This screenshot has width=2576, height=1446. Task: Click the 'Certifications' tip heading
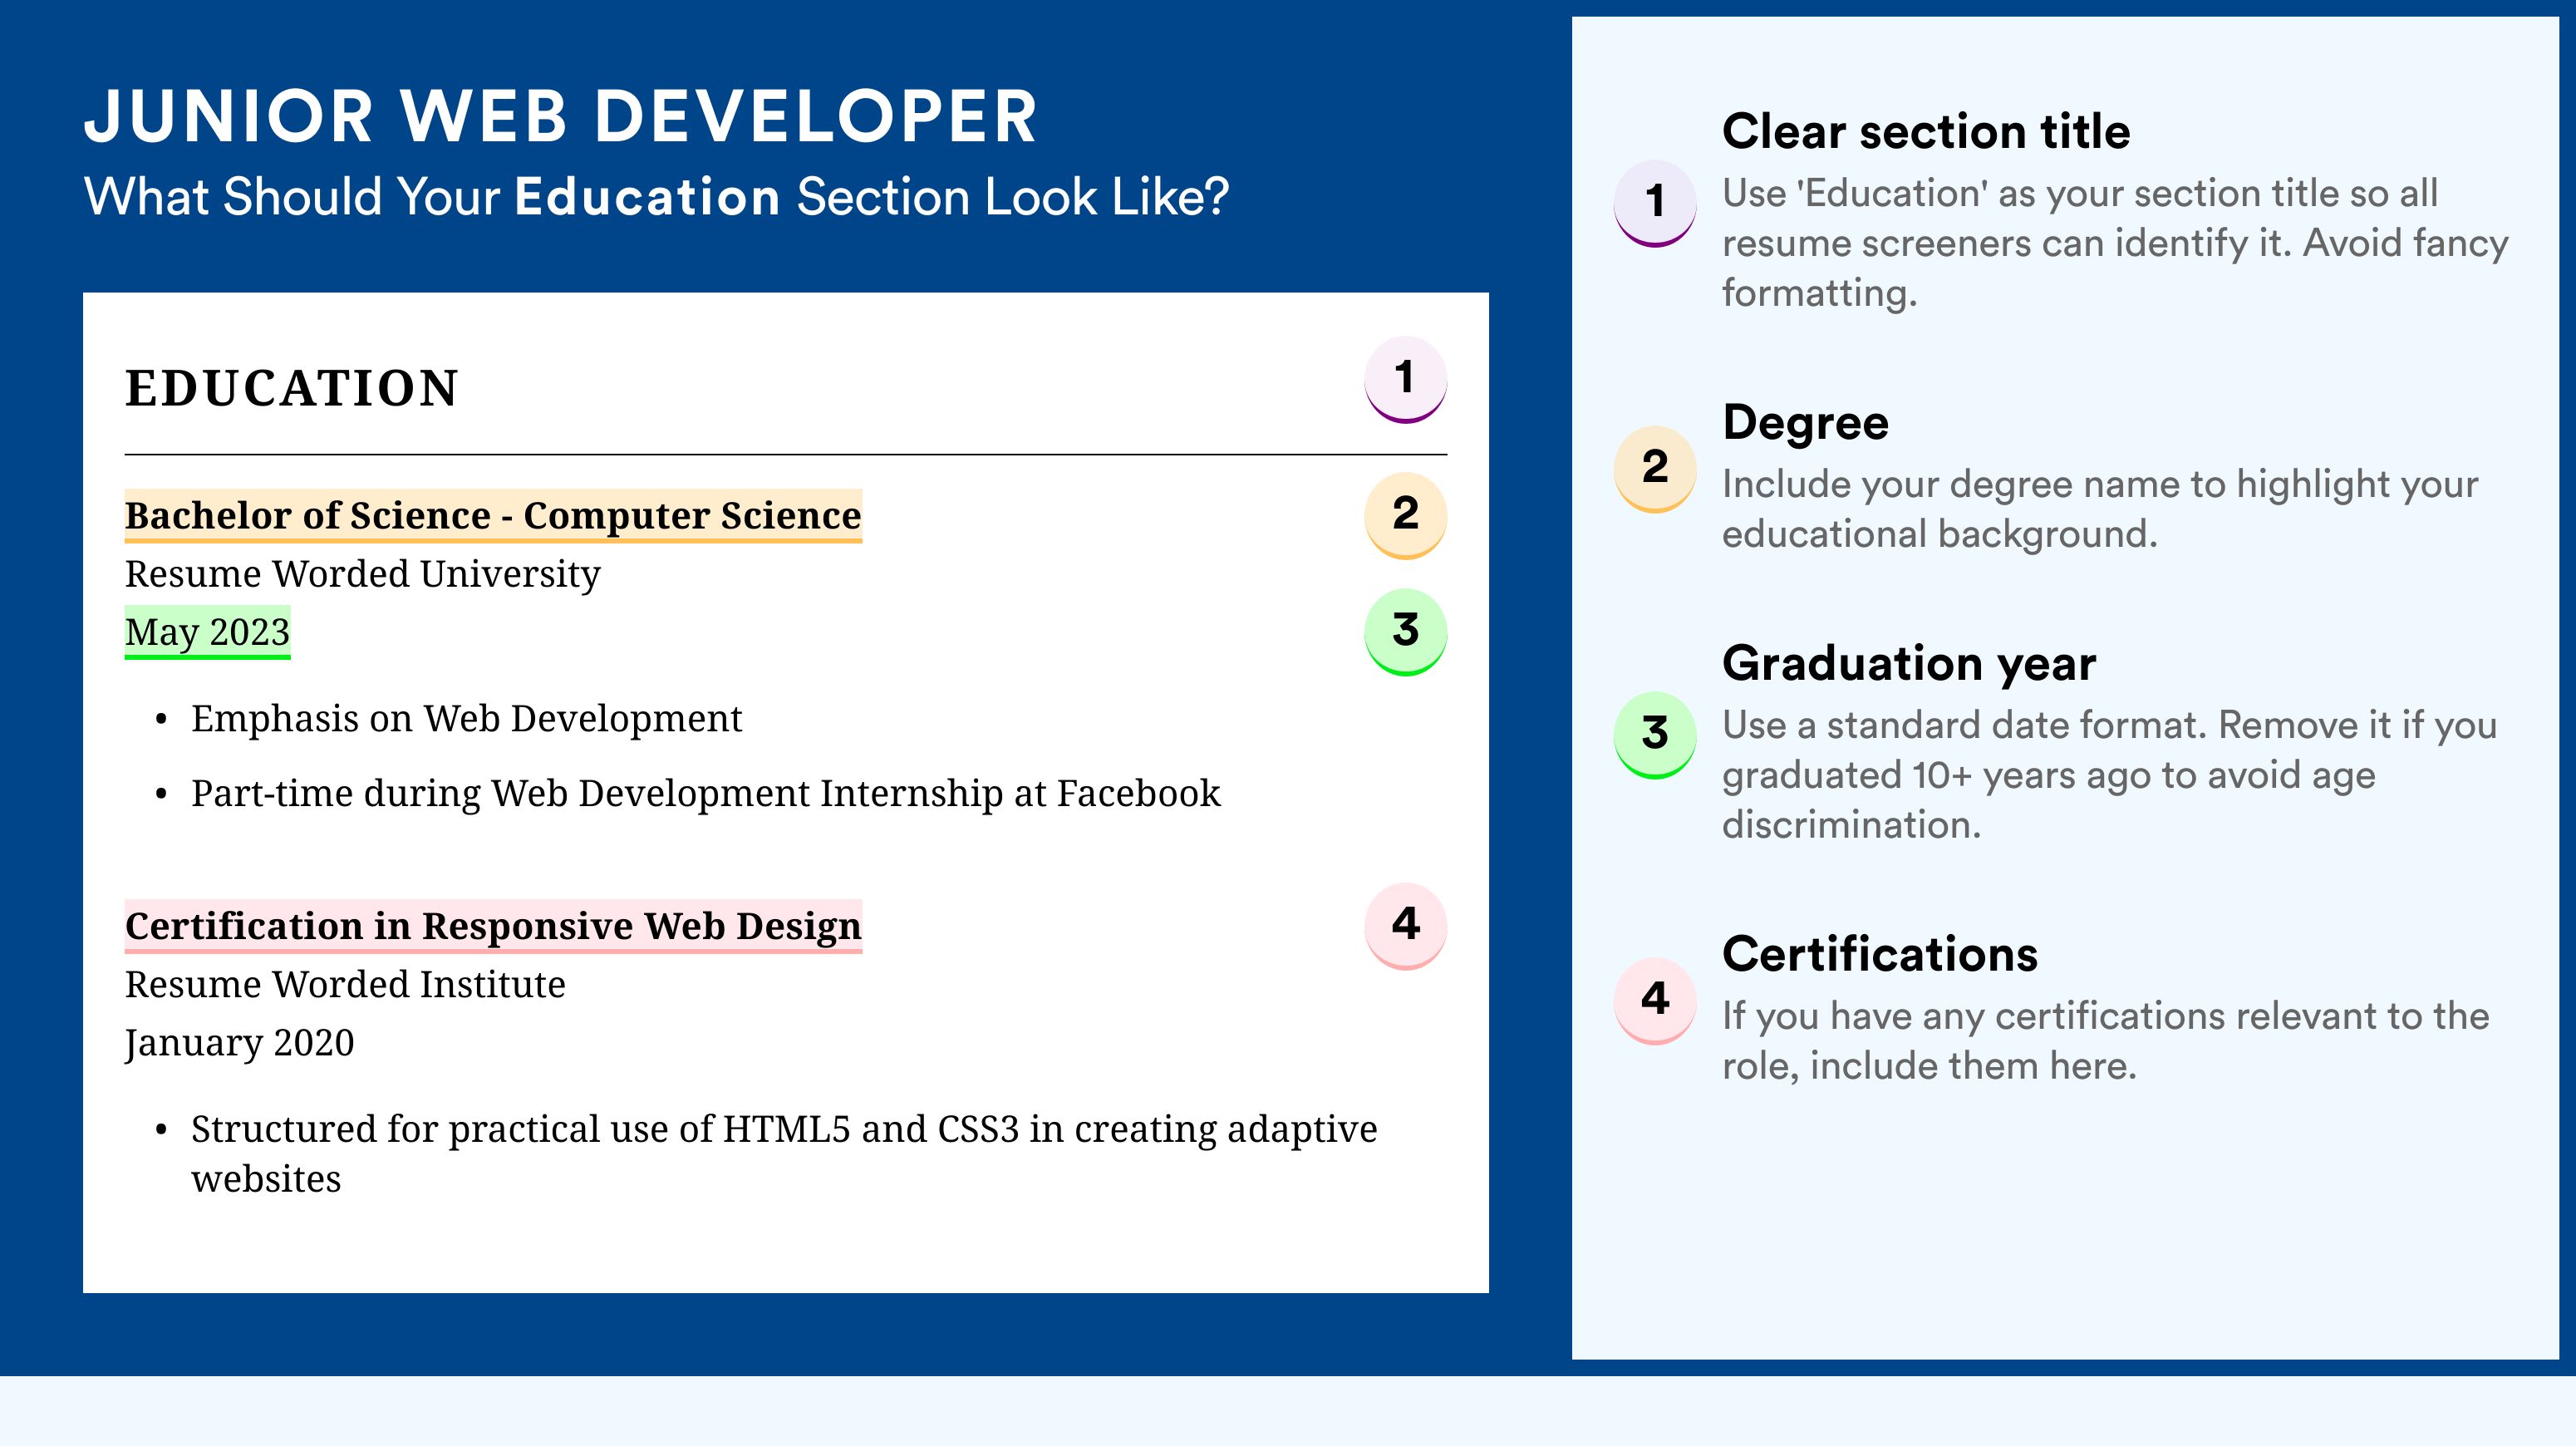pyautogui.click(x=1880, y=954)
